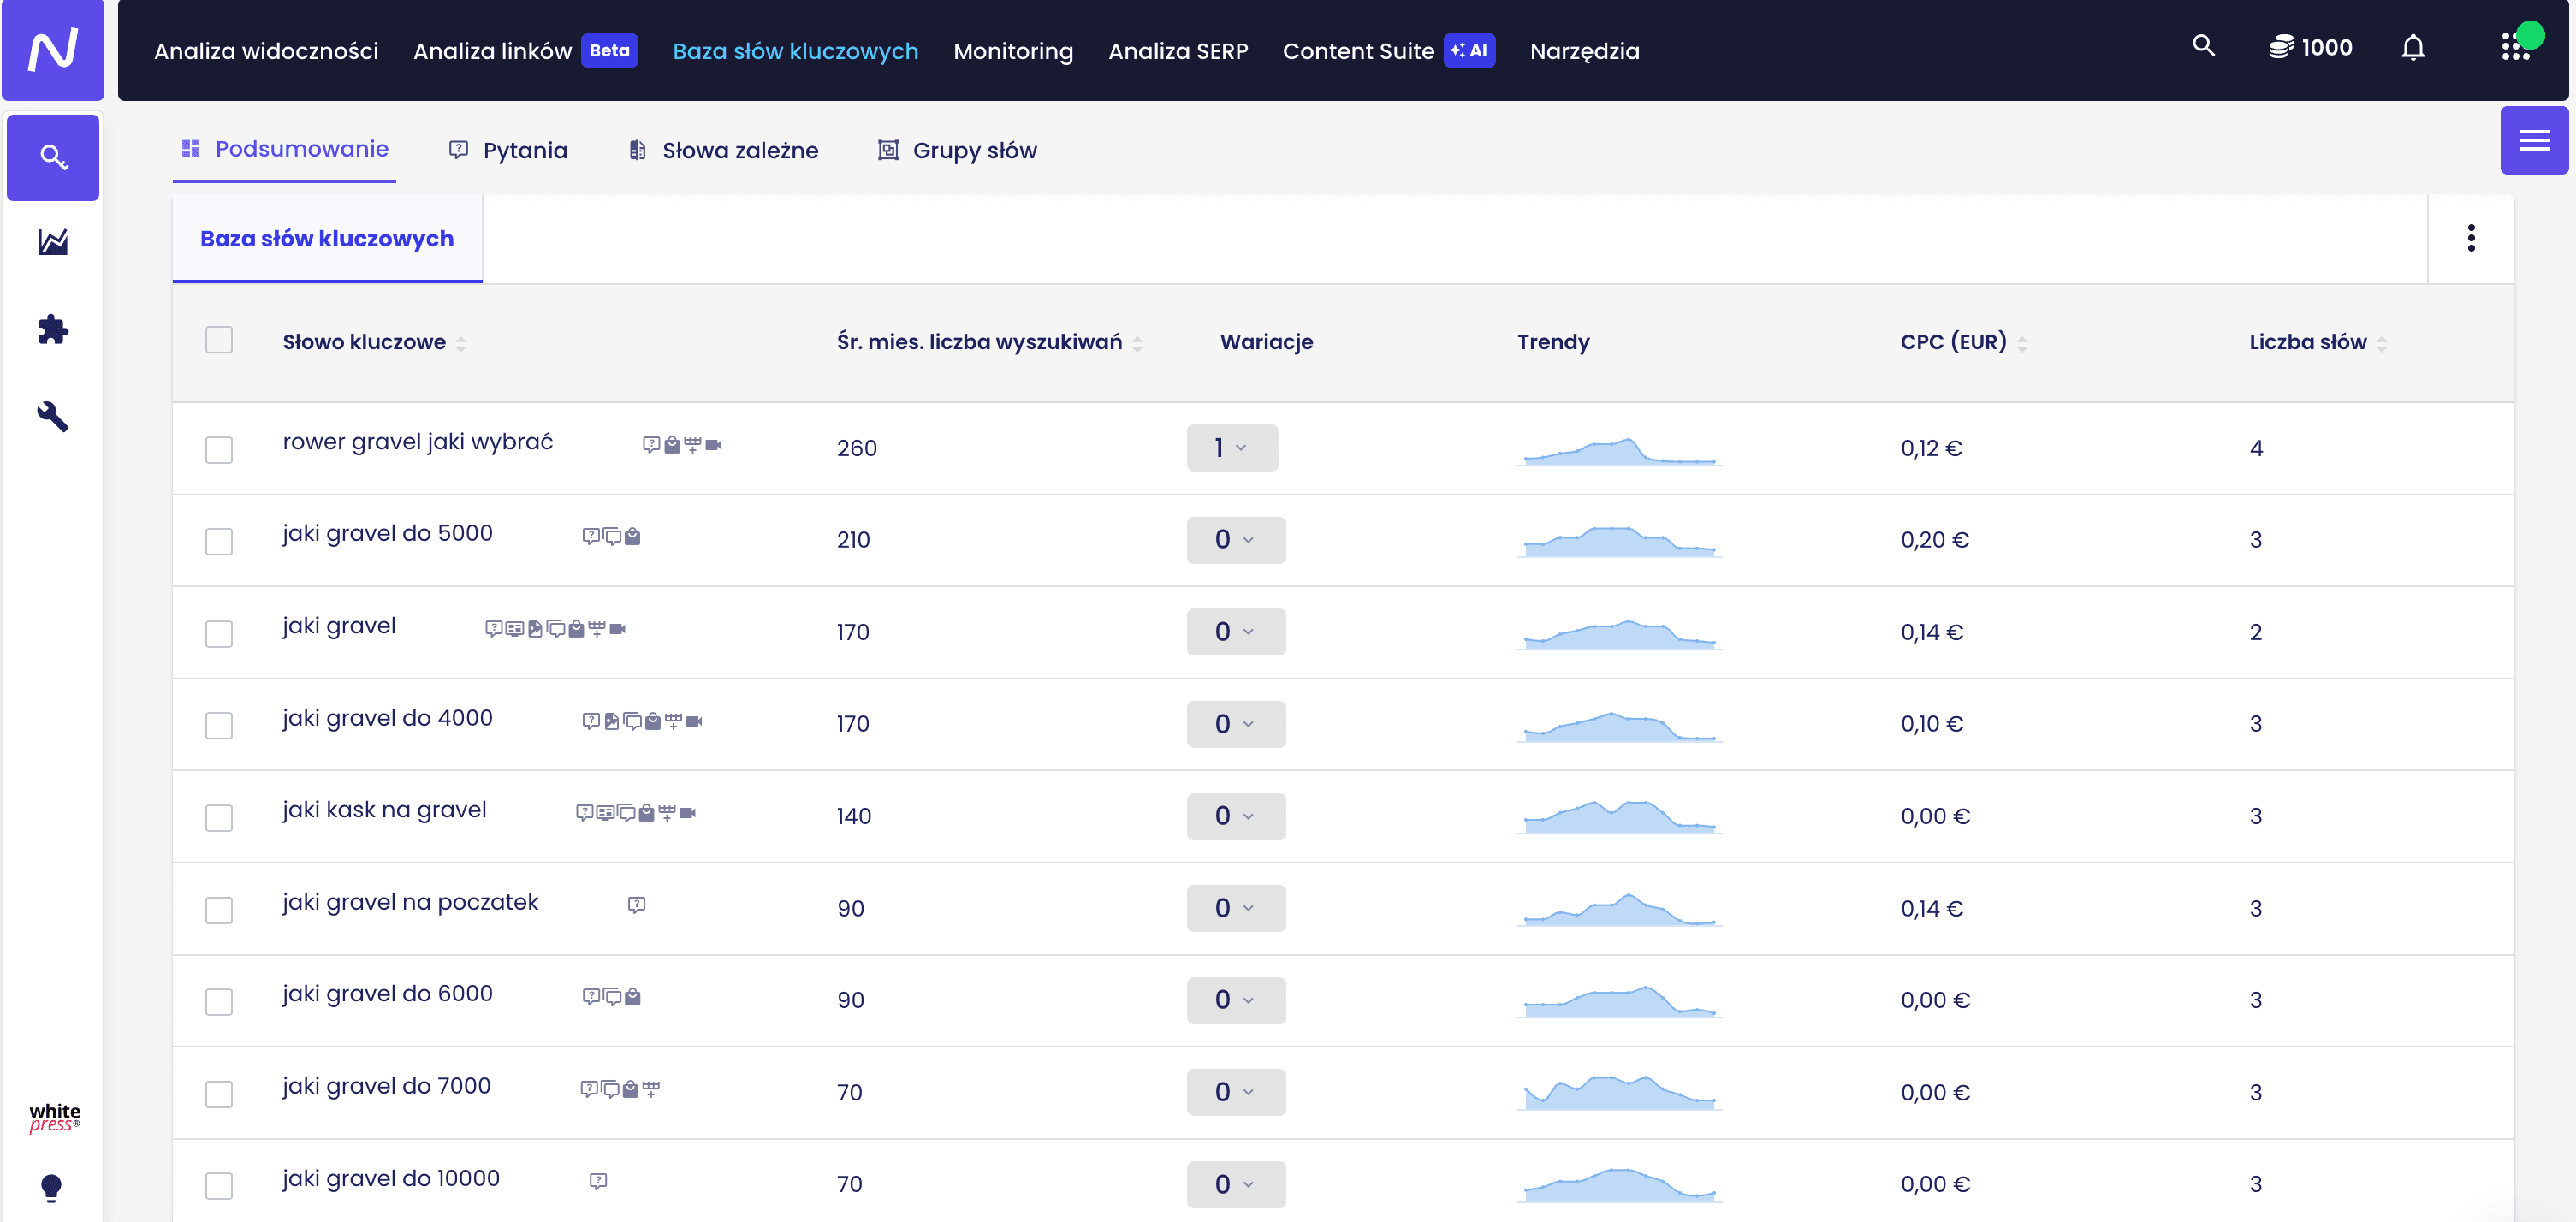2576x1222 pixels.
Task: Click the logo icon in the top-left corner
Action: tap(53, 50)
